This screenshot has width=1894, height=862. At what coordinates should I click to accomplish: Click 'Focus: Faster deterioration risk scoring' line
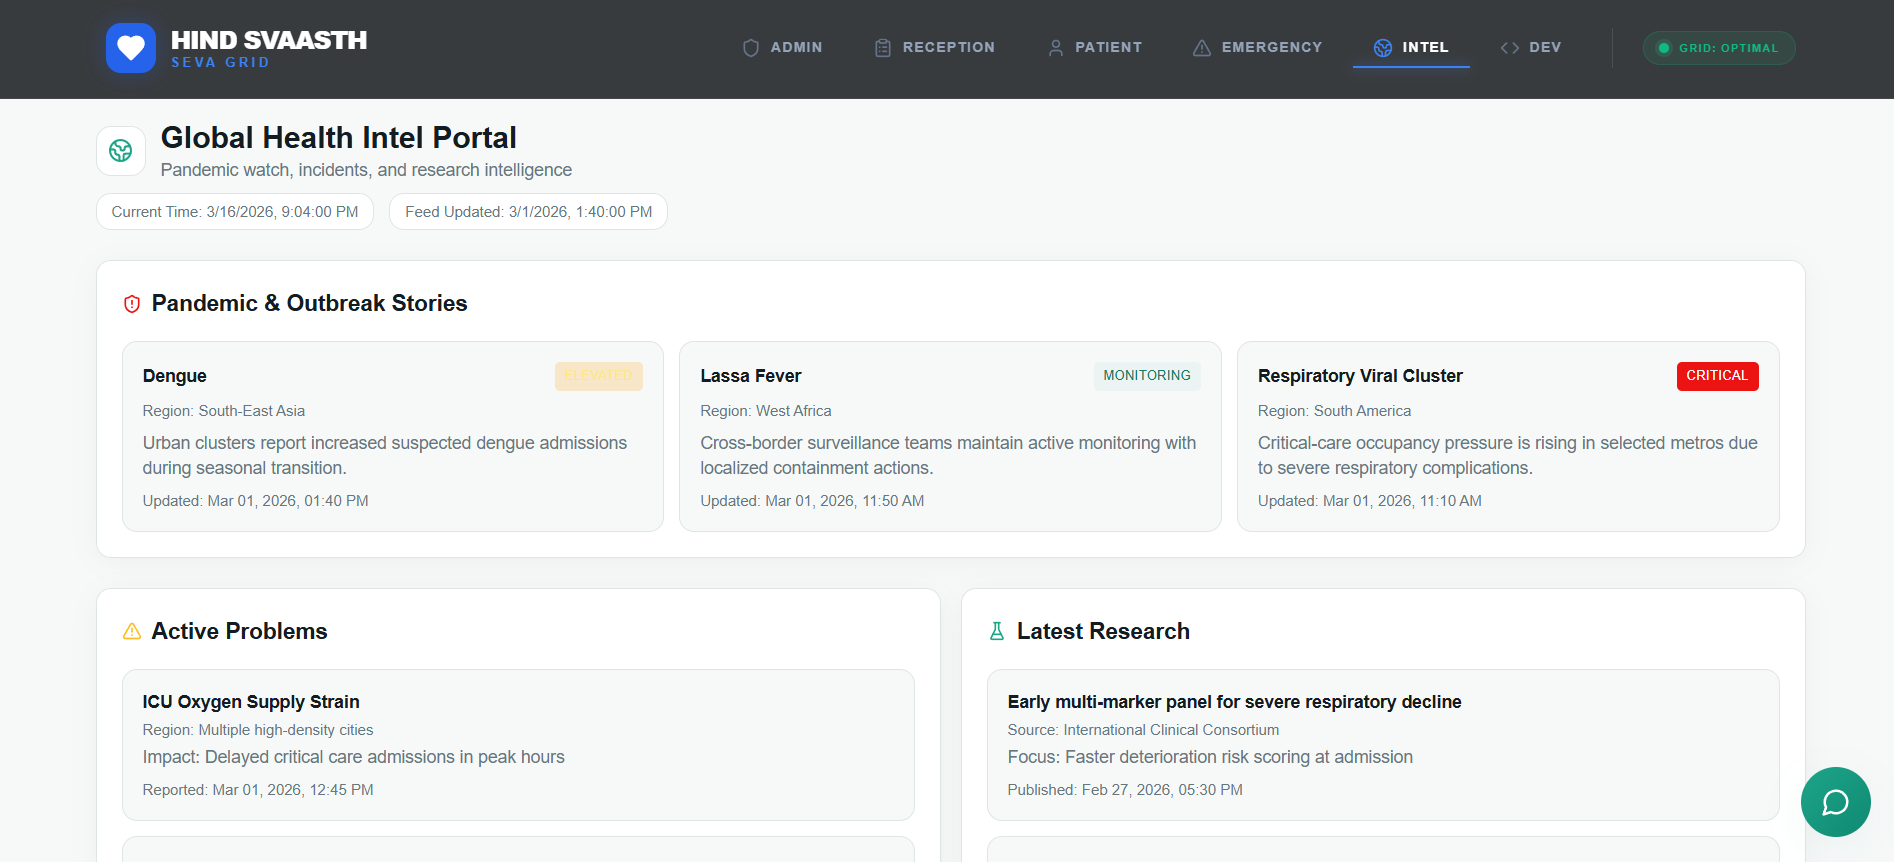point(1210,757)
